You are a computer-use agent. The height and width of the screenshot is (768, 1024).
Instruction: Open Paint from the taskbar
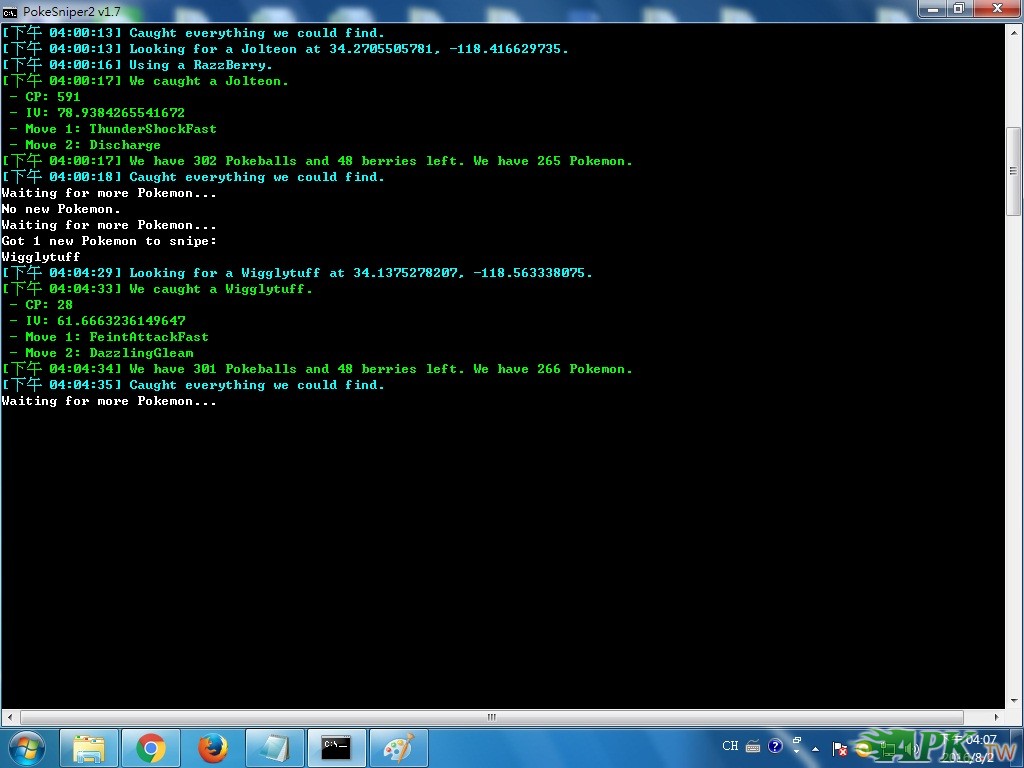pyautogui.click(x=398, y=747)
